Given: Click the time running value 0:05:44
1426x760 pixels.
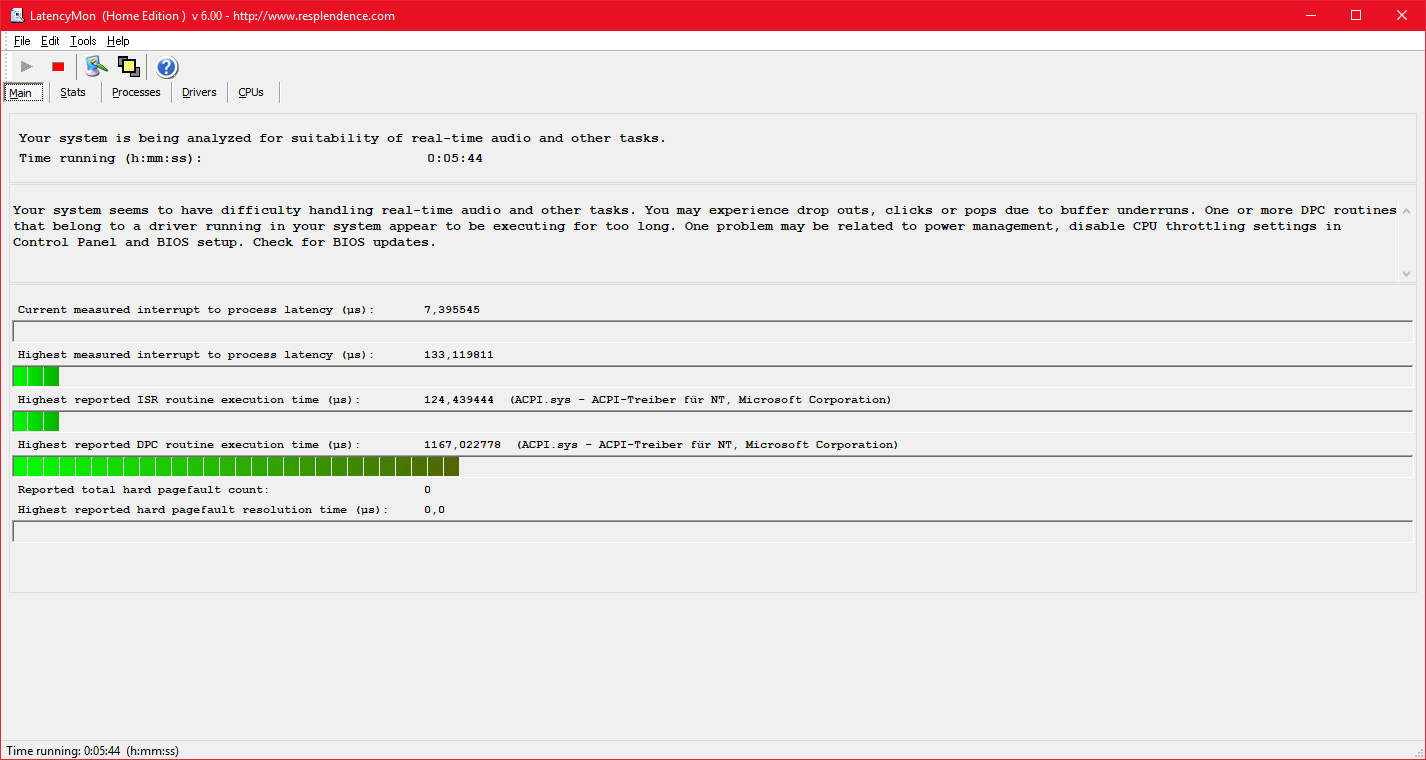Looking at the screenshot, I should click(x=455, y=158).
